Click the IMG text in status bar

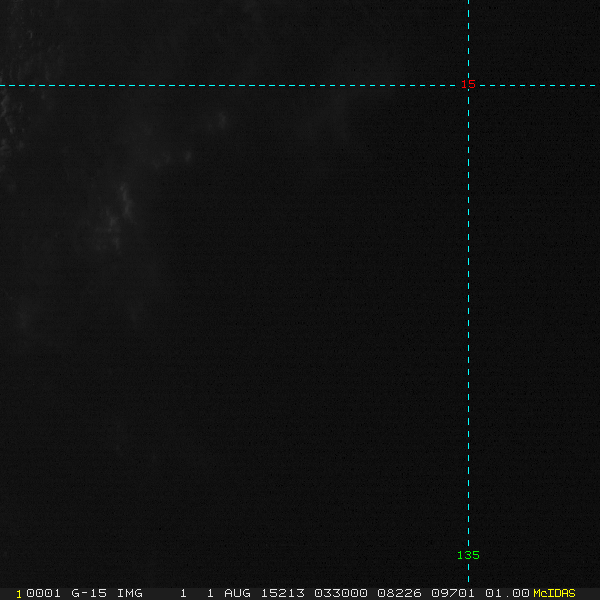(129, 593)
